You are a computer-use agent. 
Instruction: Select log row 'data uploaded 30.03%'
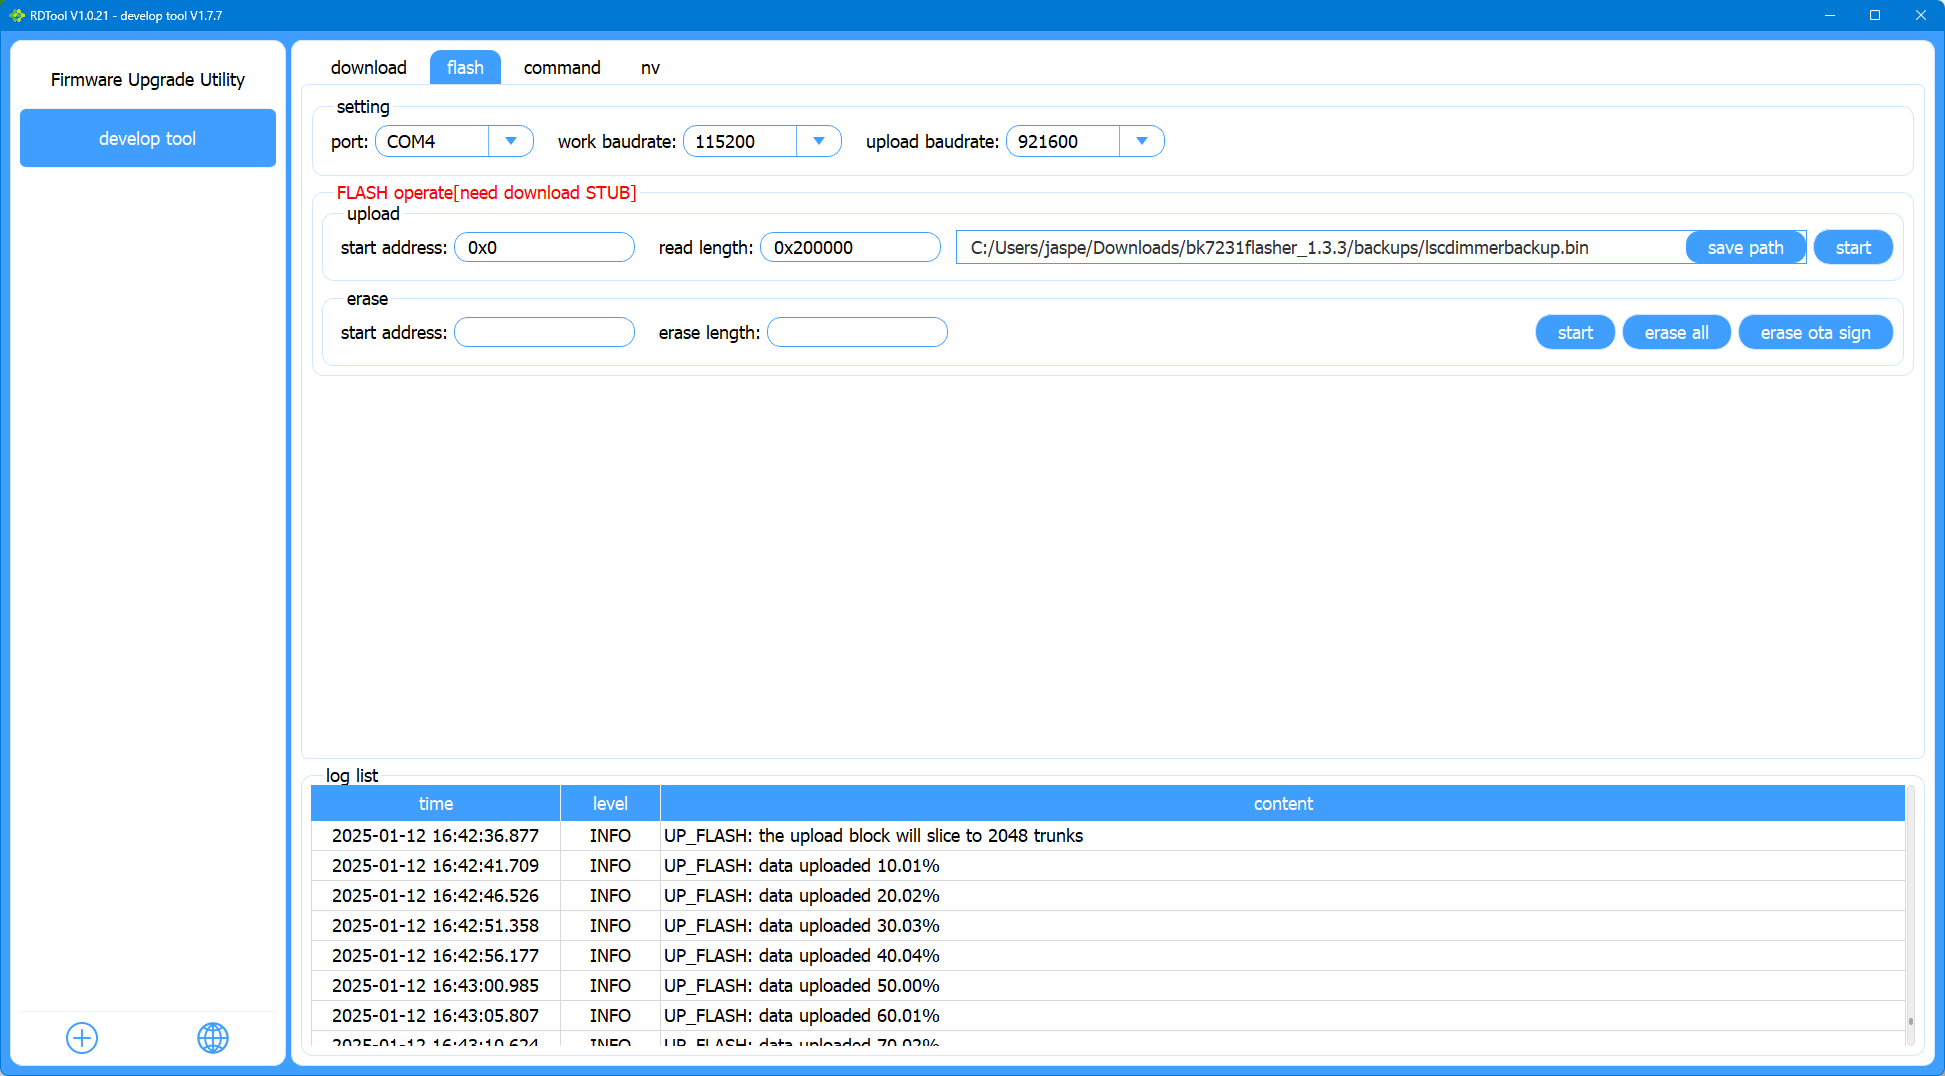point(1108,925)
